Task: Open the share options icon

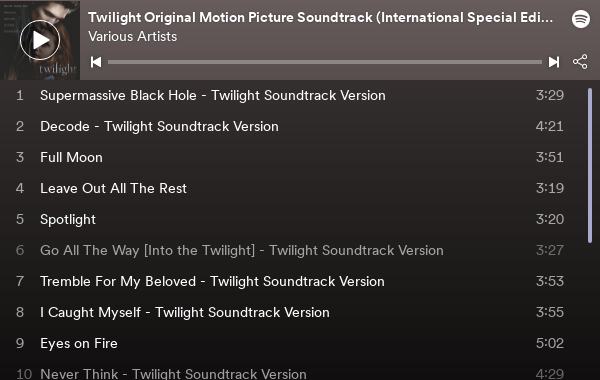Action: (580, 62)
